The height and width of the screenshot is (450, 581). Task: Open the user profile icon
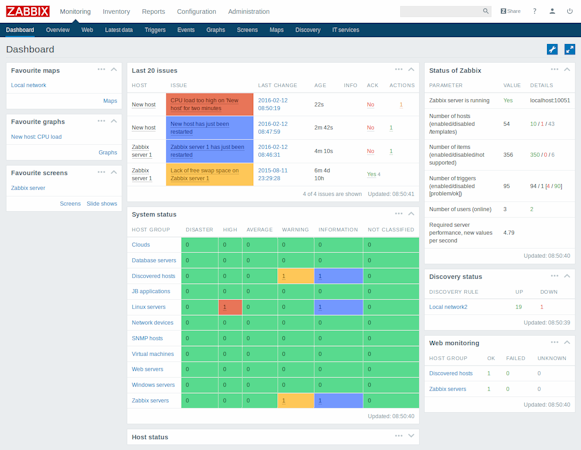(552, 11)
